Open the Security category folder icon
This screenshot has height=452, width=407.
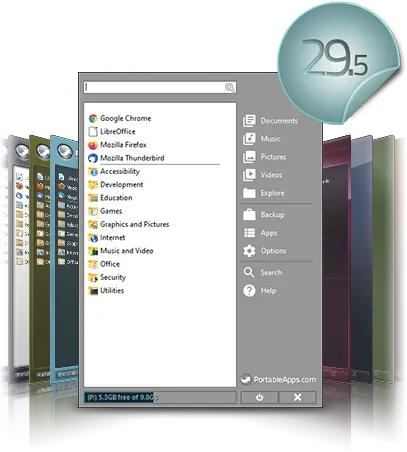point(93,277)
